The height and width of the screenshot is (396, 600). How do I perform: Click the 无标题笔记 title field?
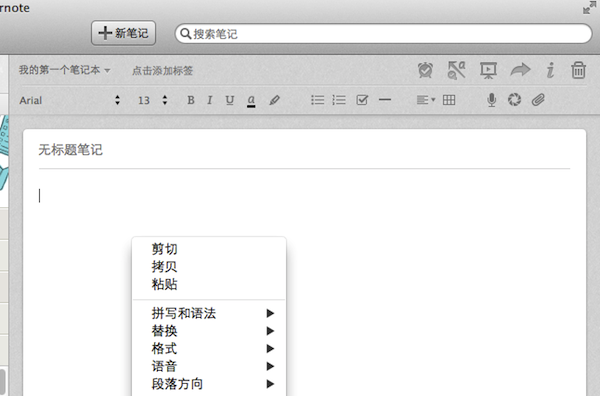tap(304, 150)
